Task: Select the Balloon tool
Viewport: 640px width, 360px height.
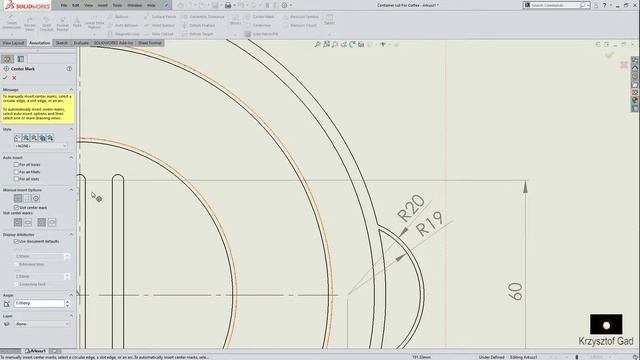Action: 118,17
